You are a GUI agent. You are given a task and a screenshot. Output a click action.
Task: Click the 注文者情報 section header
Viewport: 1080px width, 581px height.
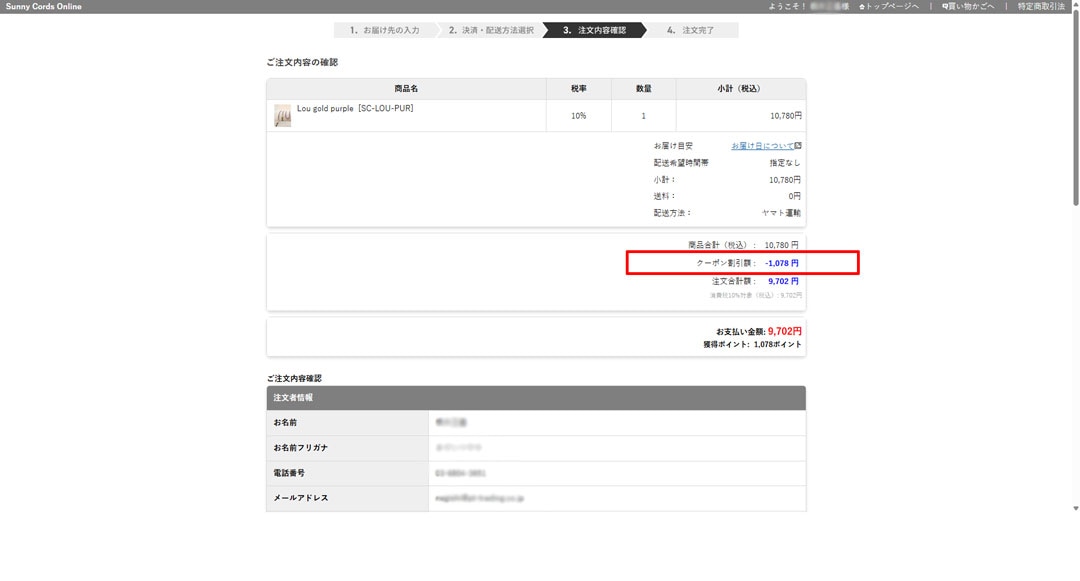(x=293, y=398)
